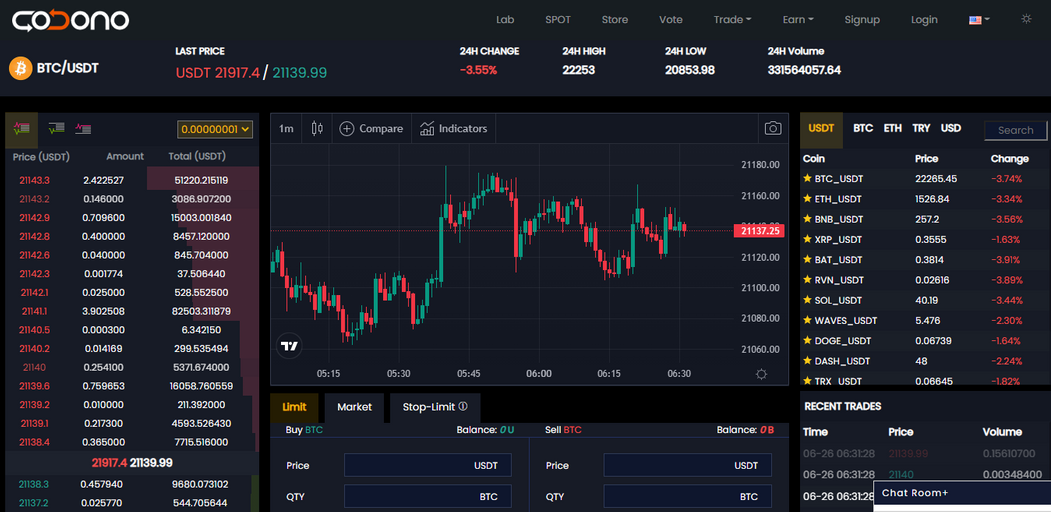The image size is (1051, 512).
Task: Switch market list to USDT tab
Action: [821, 129]
